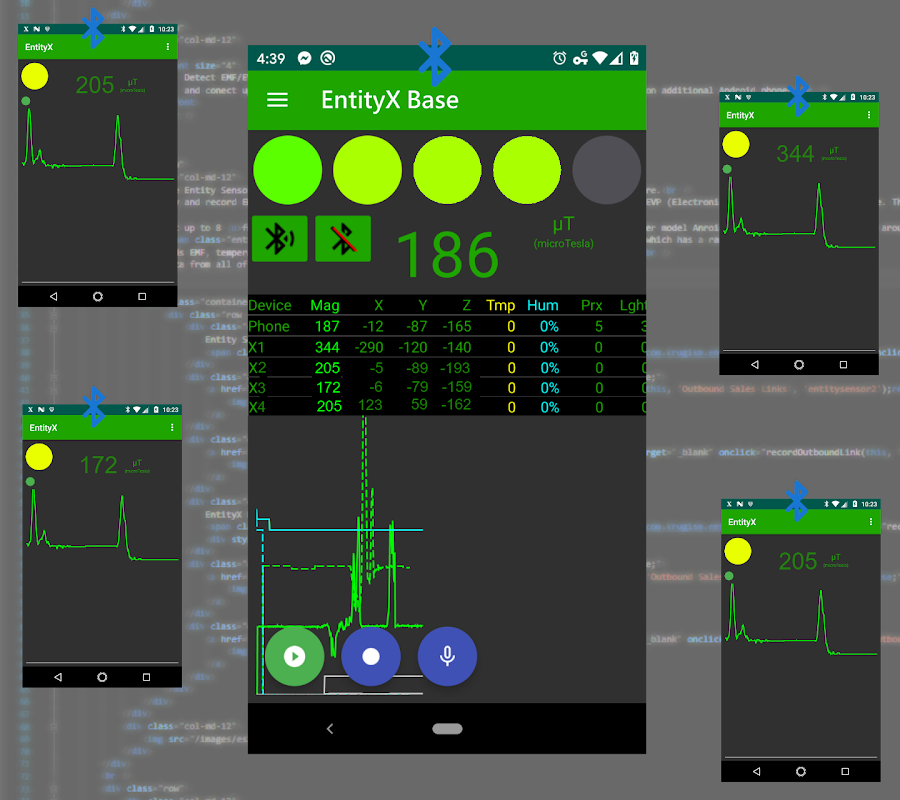
Task: Tap the VPN key status bar icon
Action: coord(580,58)
